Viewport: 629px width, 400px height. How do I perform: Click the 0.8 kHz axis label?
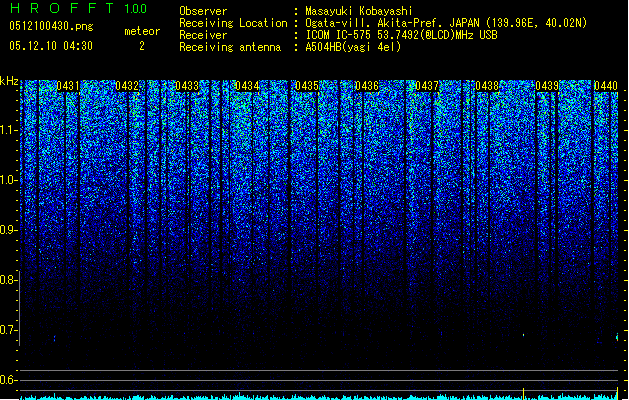(9, 280)
